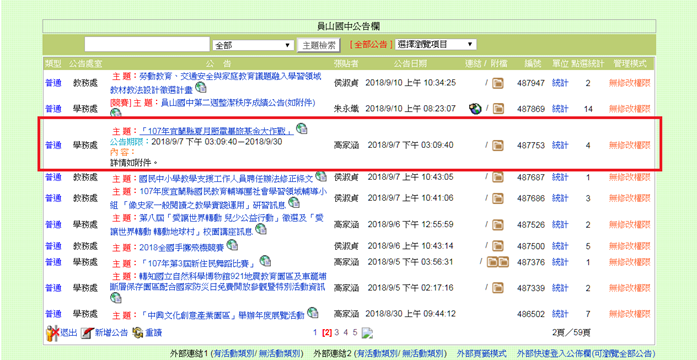697x360 pixels.
Task: Open 中興文化創意產業園區 announcement
Action: click(x=222, y=315)
